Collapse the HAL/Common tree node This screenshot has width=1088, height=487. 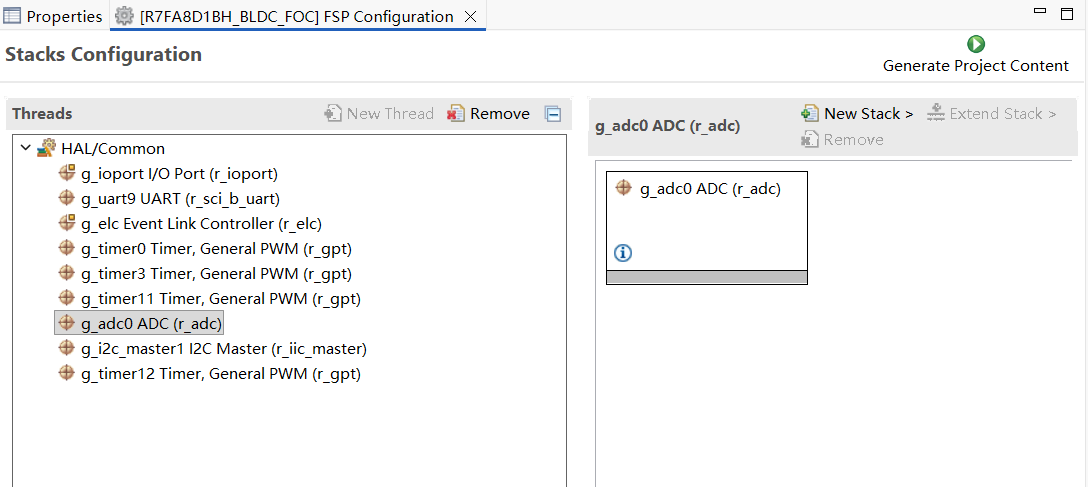[25, 149]
